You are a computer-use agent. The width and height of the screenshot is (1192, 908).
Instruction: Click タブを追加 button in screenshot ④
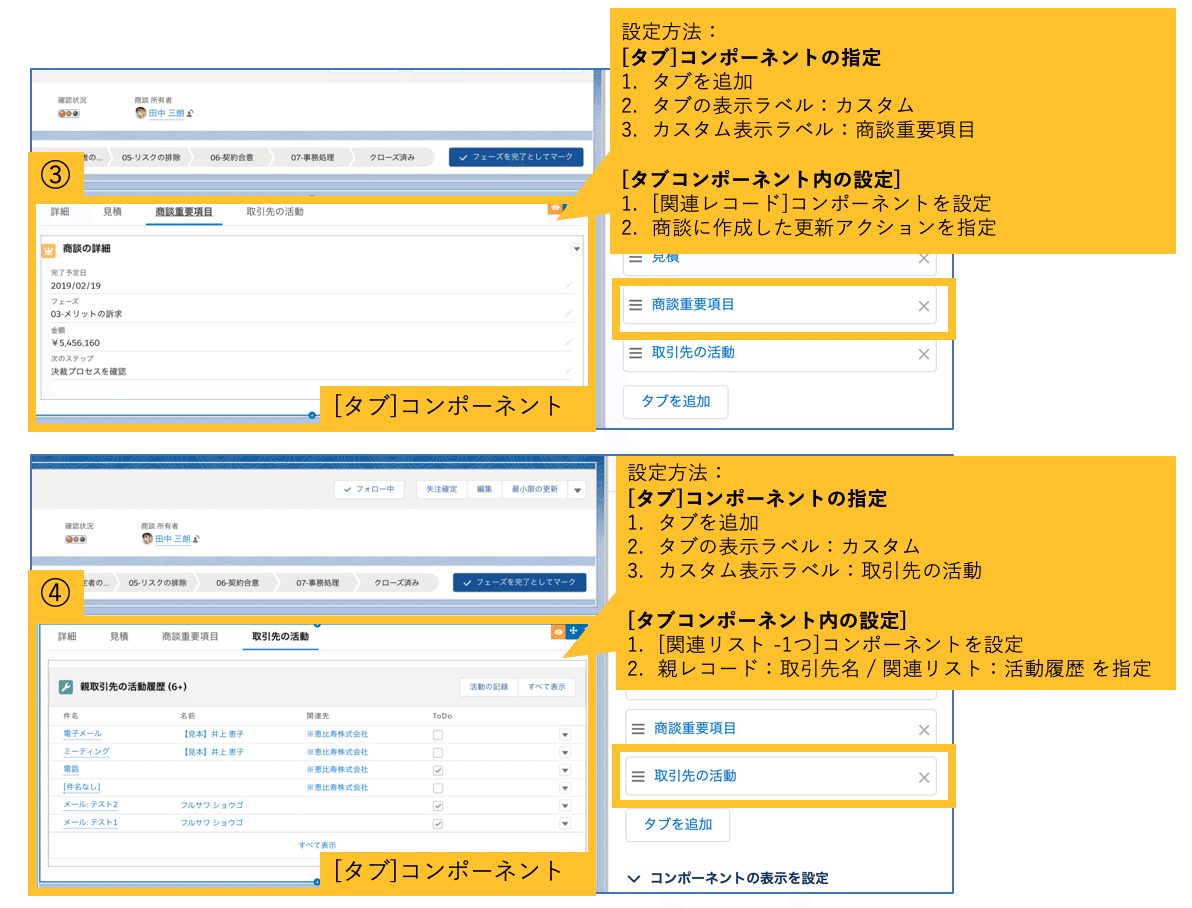click(678, 824)
